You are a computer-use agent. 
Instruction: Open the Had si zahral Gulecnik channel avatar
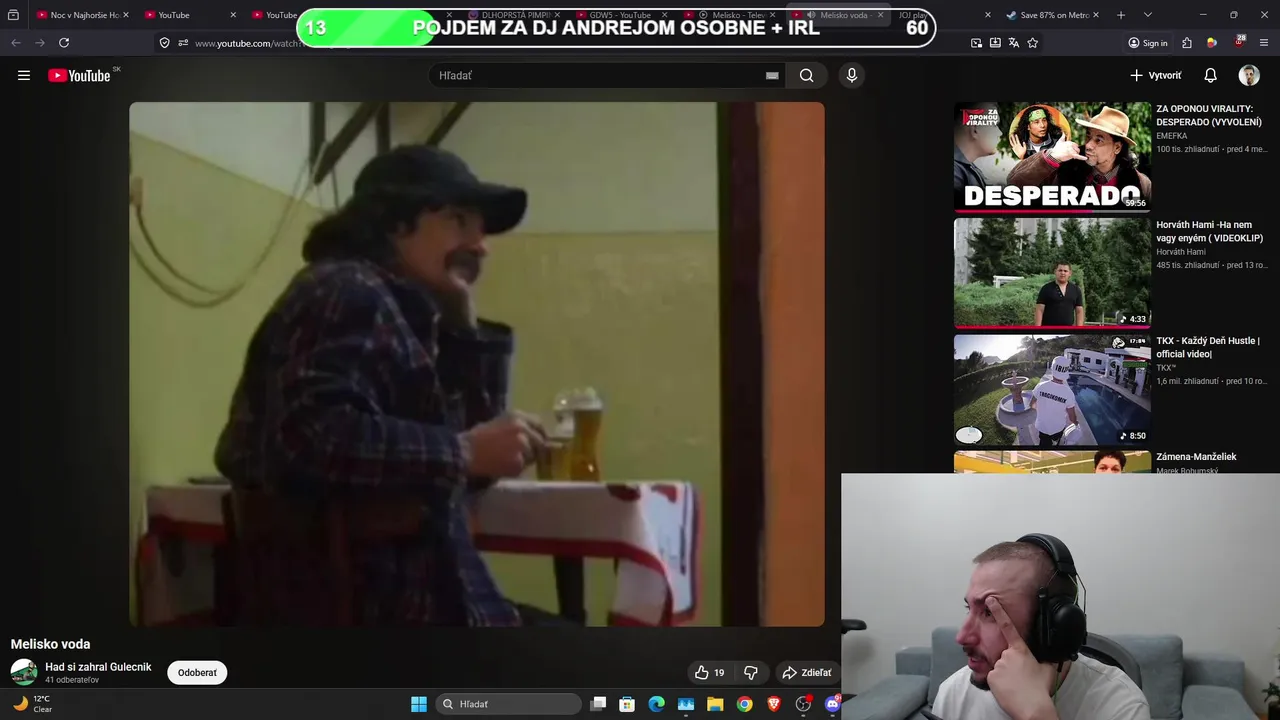coord(24,673)
